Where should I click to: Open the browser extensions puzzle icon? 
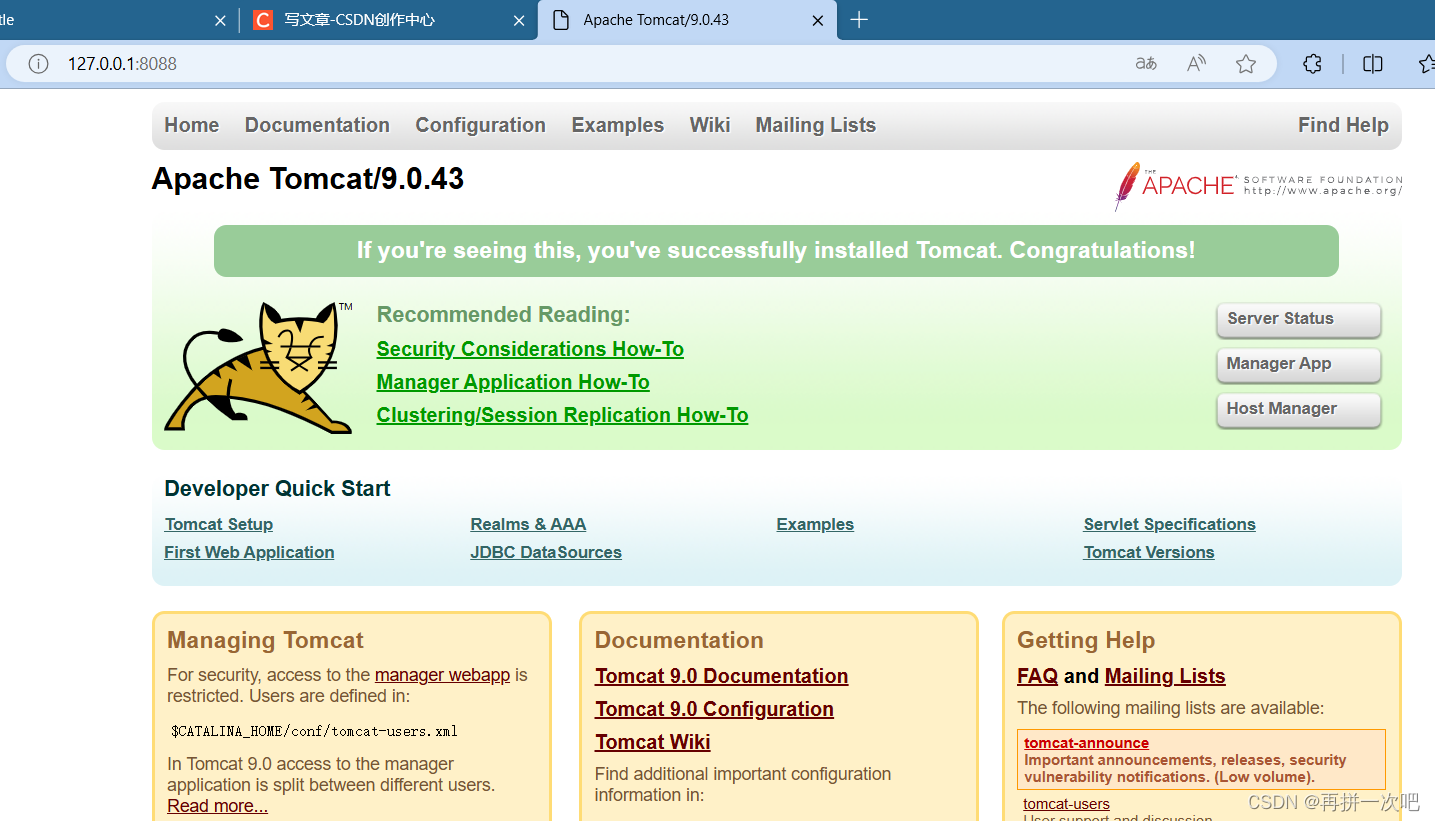[1313, 64]
